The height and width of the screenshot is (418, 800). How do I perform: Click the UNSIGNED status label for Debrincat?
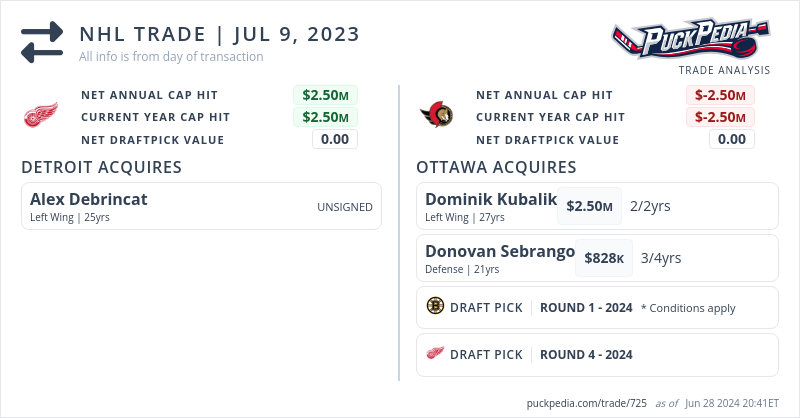click(x=345, y=207)
